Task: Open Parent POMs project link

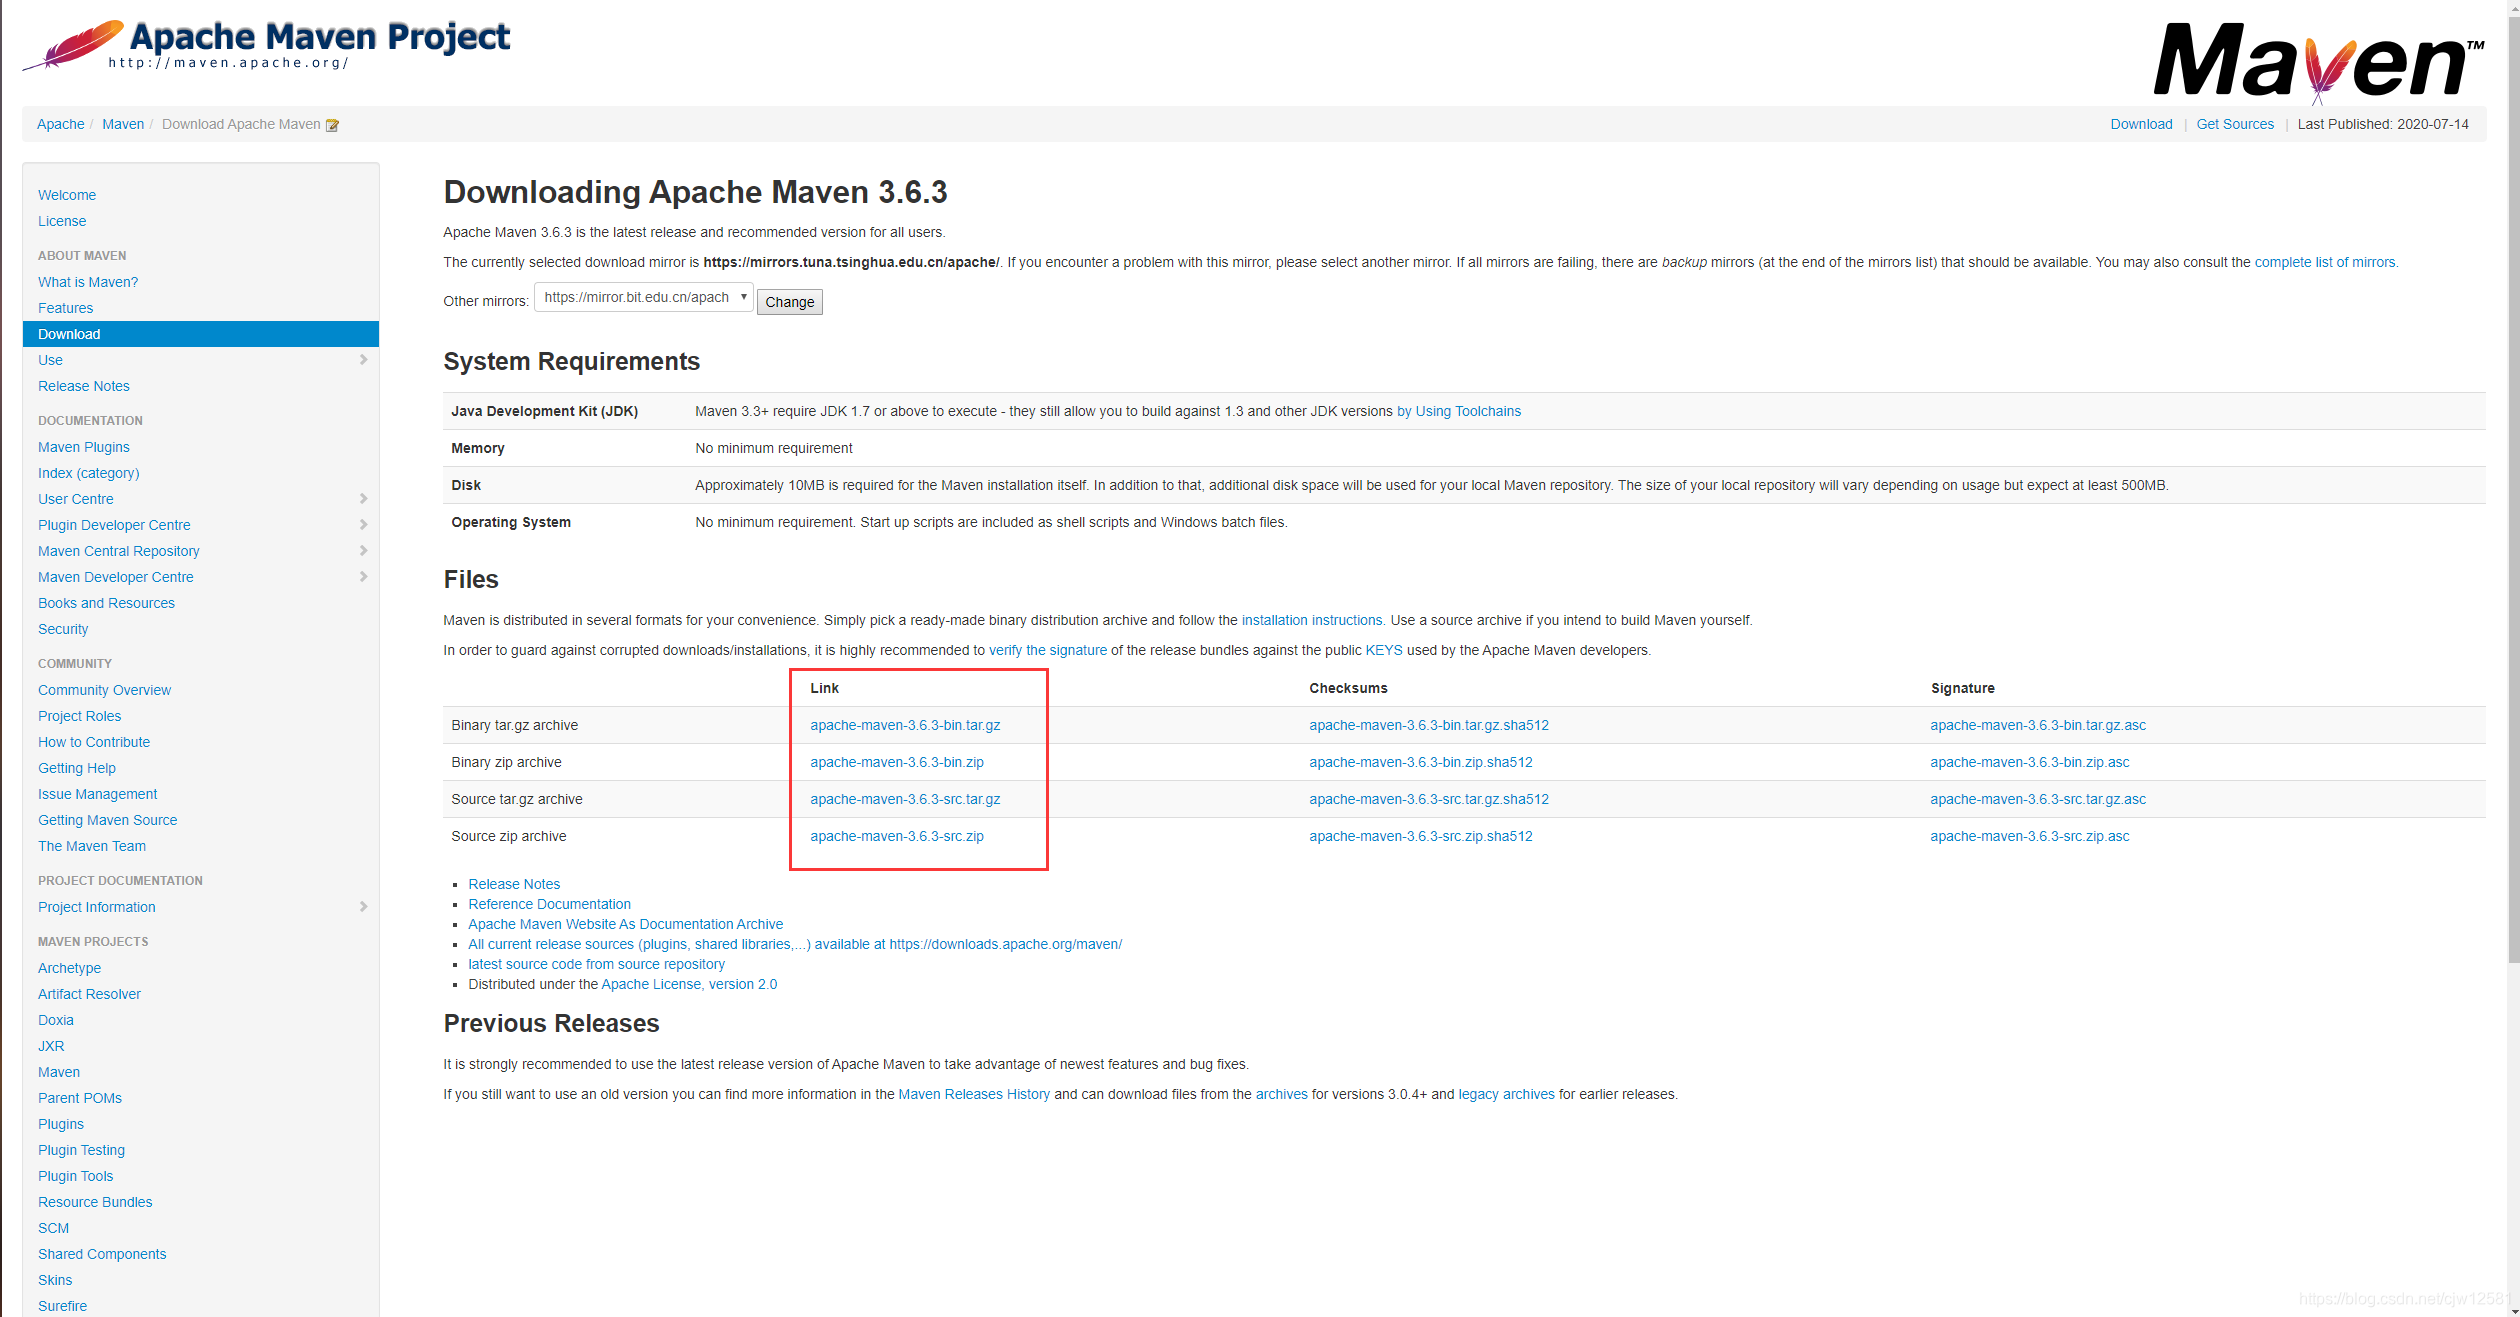Action: pyautogui.click(x=80, y=1098)
